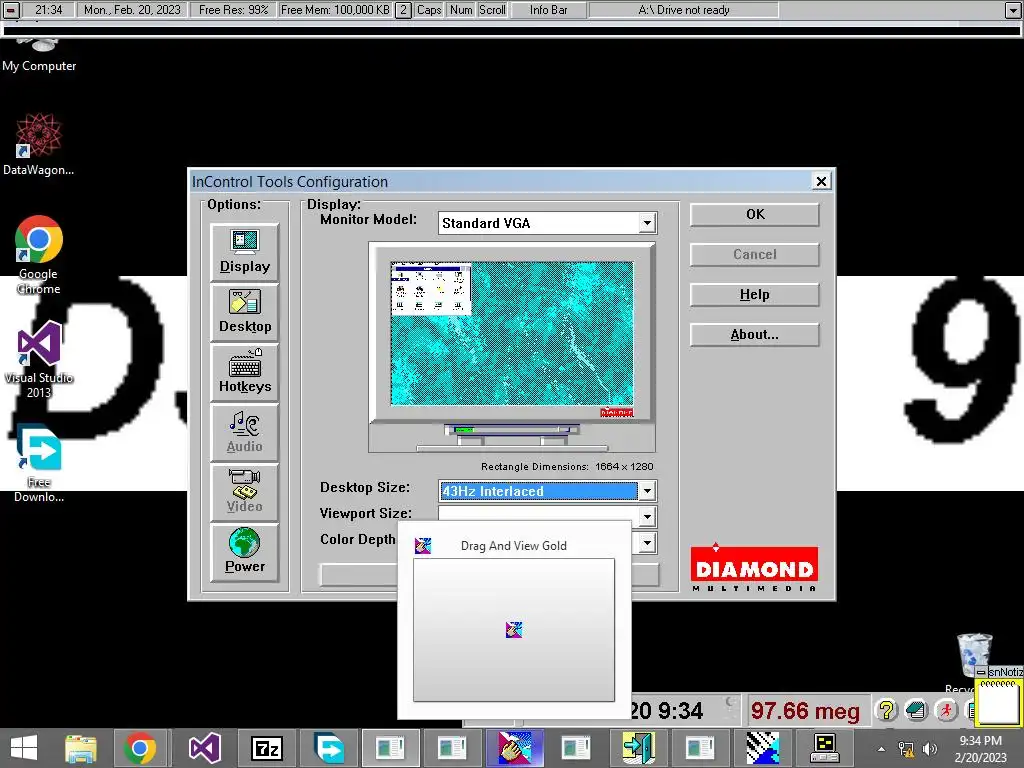This screenshot has width=1024, height=768.
Task: Click the yellow snNotiz note window
Action: [x=999, y=696]
